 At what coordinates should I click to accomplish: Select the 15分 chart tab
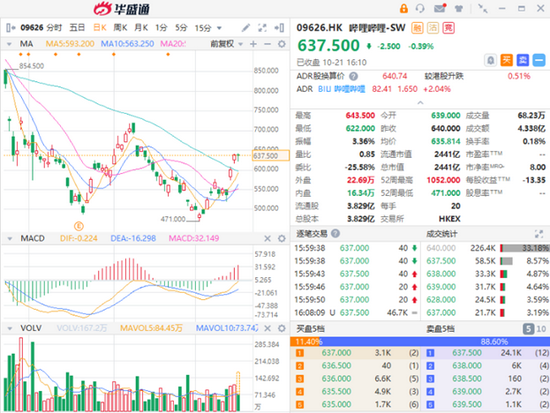click(x=203, y=28)
